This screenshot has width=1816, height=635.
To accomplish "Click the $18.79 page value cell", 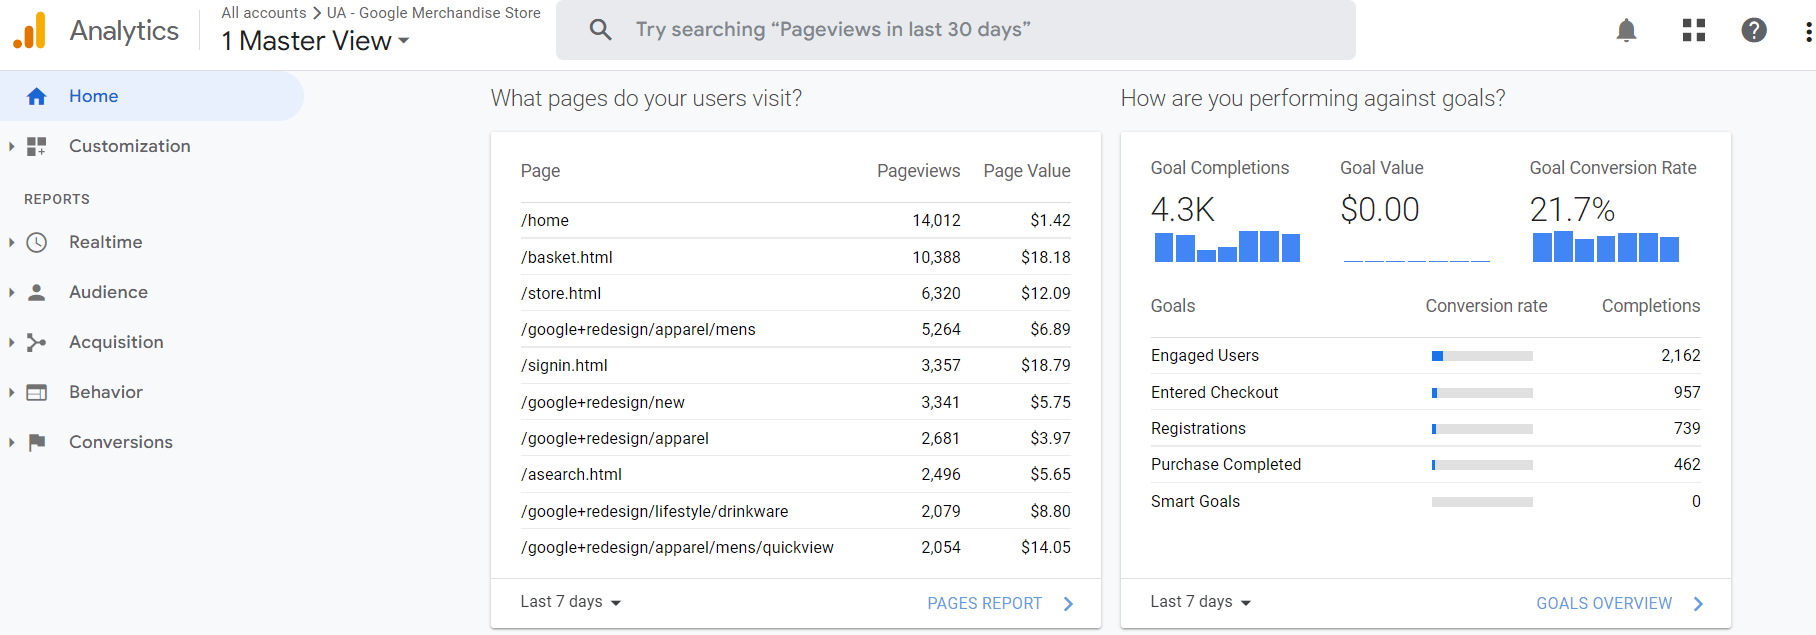I will click(x=1045, y=366).
